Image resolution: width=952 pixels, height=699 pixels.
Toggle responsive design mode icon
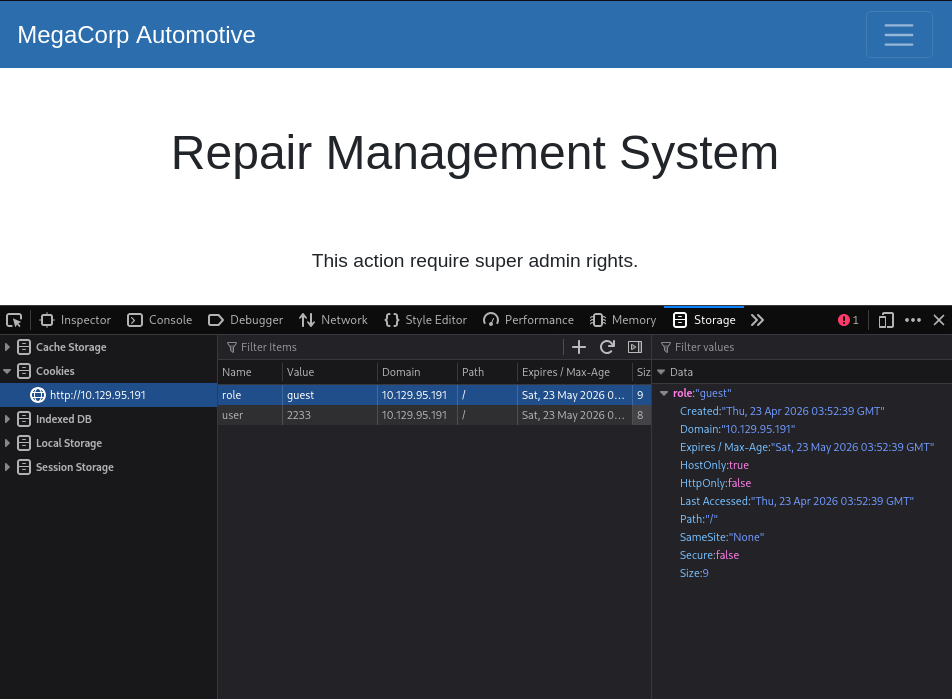886,320
